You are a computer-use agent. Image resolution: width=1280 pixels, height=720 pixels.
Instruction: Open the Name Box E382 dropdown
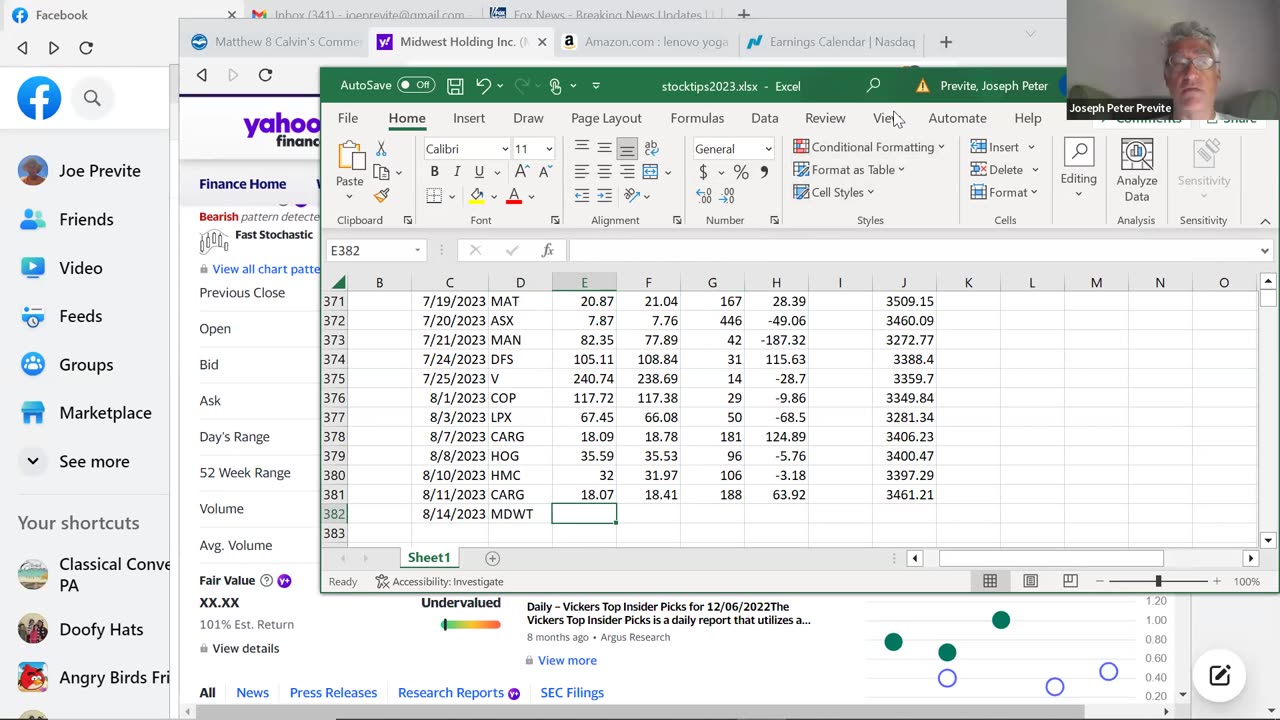pos(418,250)
